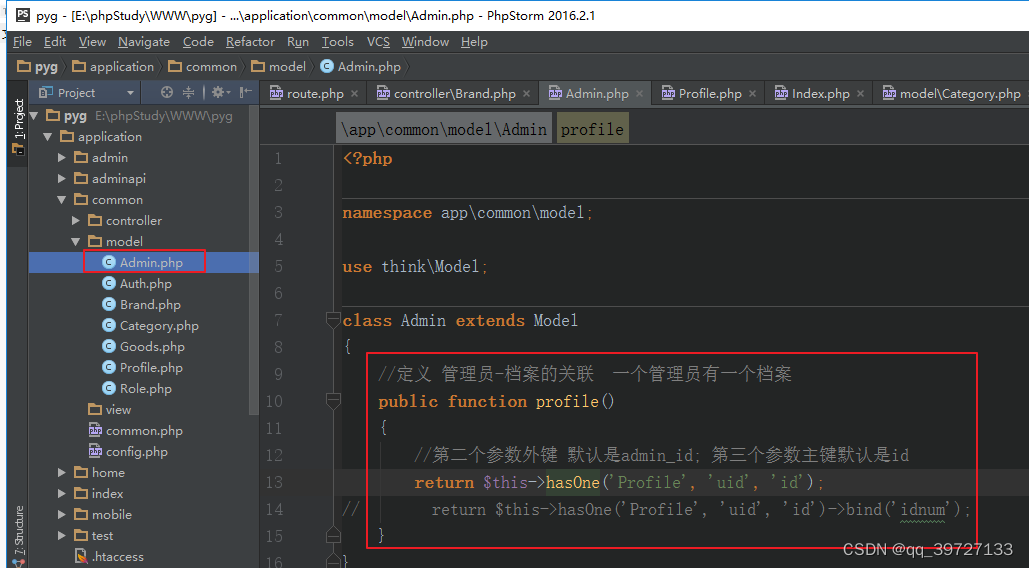Click model in the breadcrumb bar
1029x568 pixels.
tap(278, 67)
